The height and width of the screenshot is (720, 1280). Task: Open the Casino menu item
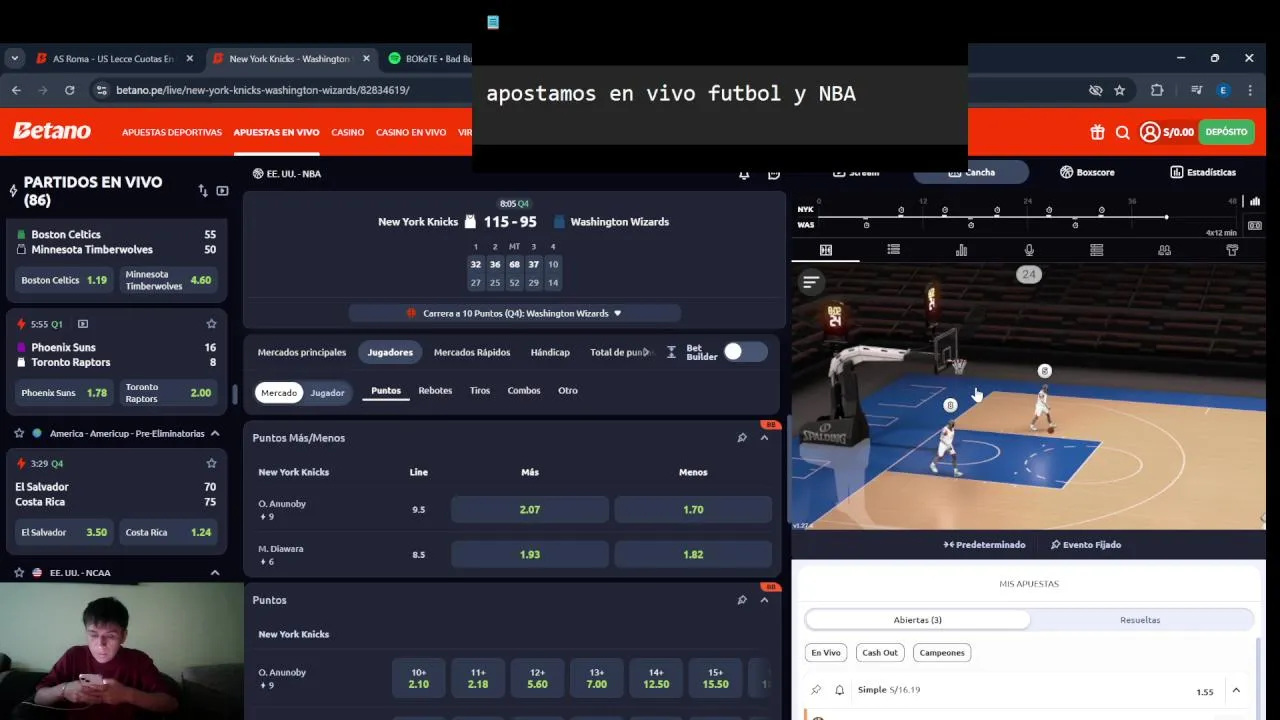click(x=348, y=132)
